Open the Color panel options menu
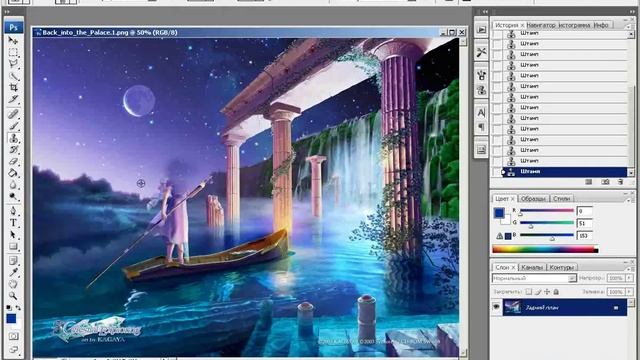Viewport: 640px width, 360px height. [x=628, y=200]
